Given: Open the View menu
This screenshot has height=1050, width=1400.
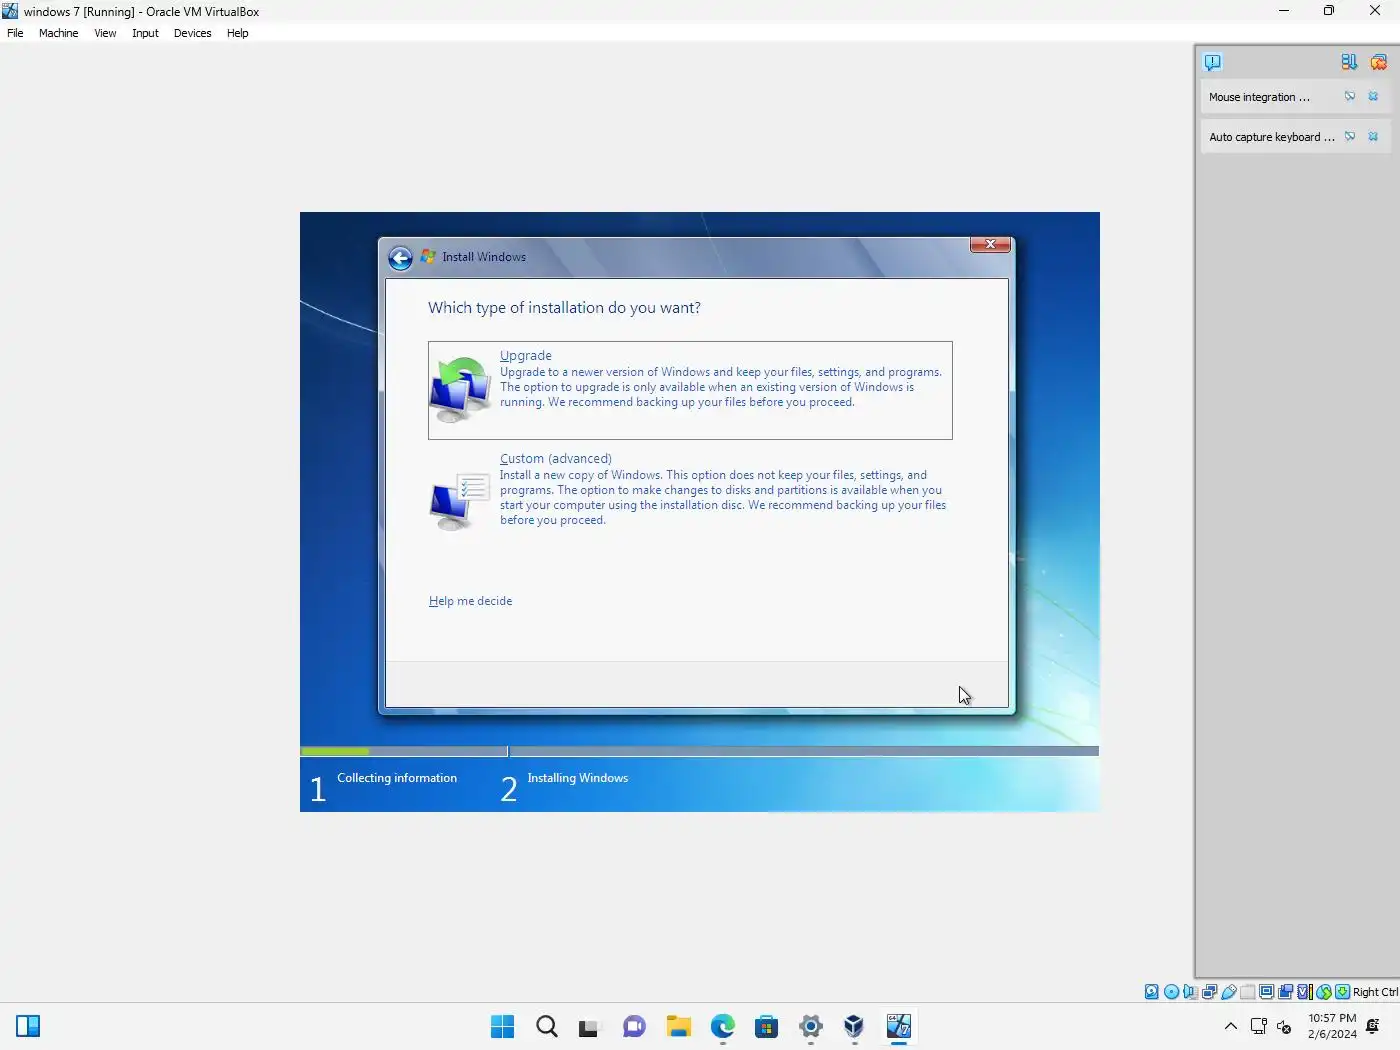Looking at the screenshot, I should (105, 33).
